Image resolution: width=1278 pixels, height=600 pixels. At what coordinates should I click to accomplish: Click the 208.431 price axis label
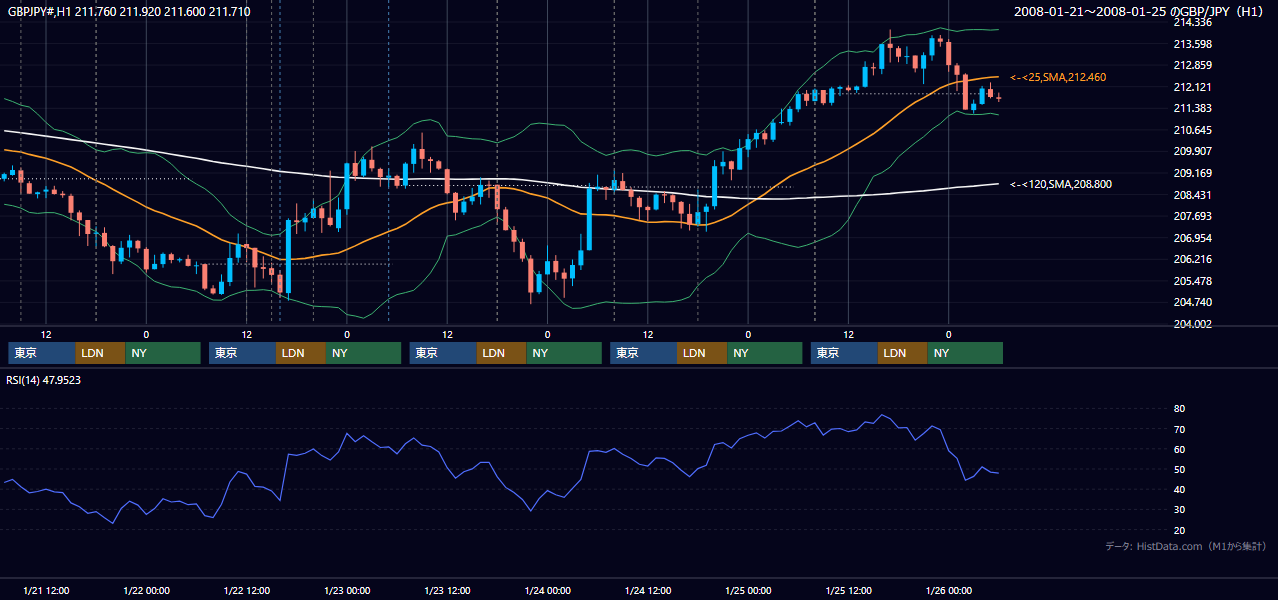[1192, 195]
